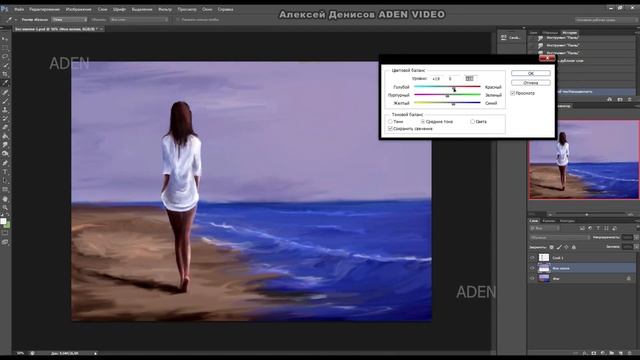Lock transparent pixels in Layers panel

coord(551,247)
